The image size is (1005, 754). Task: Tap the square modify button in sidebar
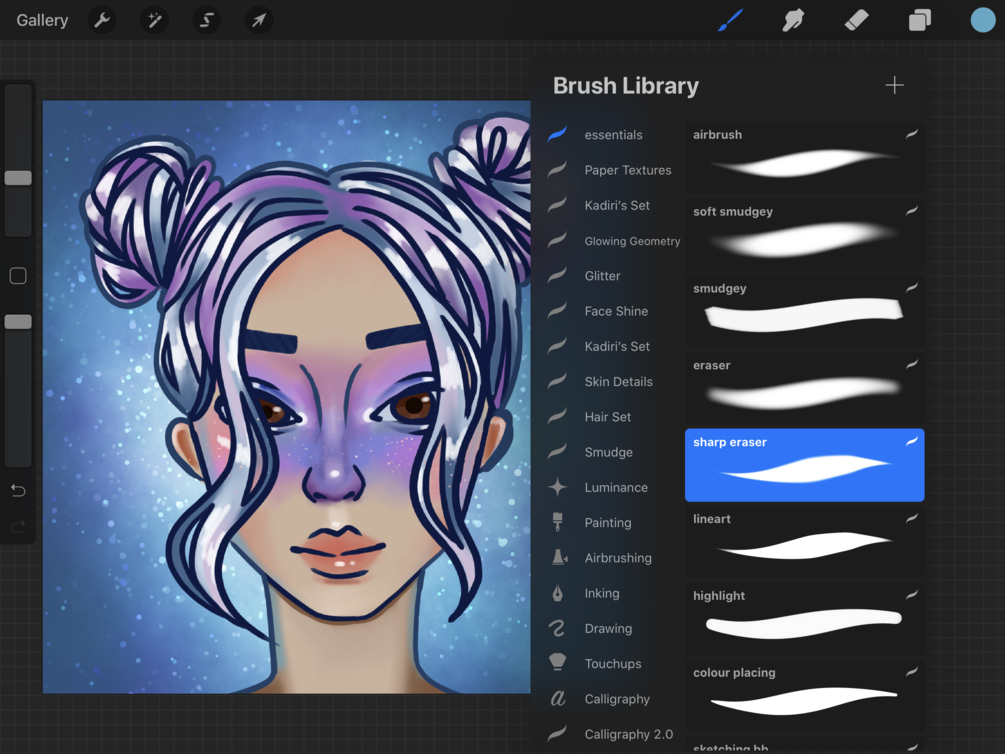(18, 276)
